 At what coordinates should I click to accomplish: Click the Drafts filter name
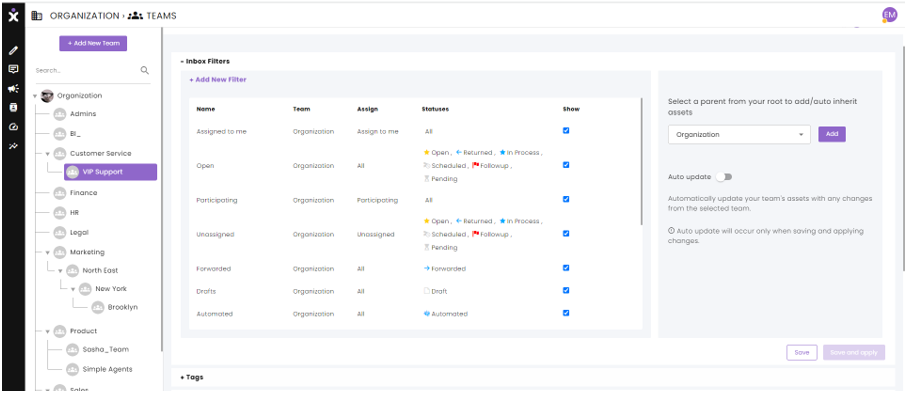click(x=206, y=291)
